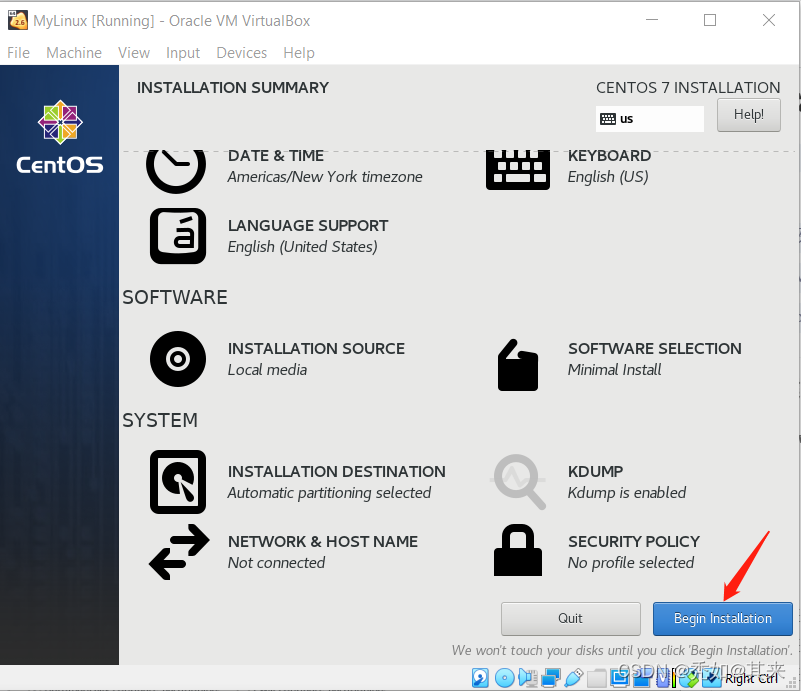Click Begin Installation button

pos(723,618)
